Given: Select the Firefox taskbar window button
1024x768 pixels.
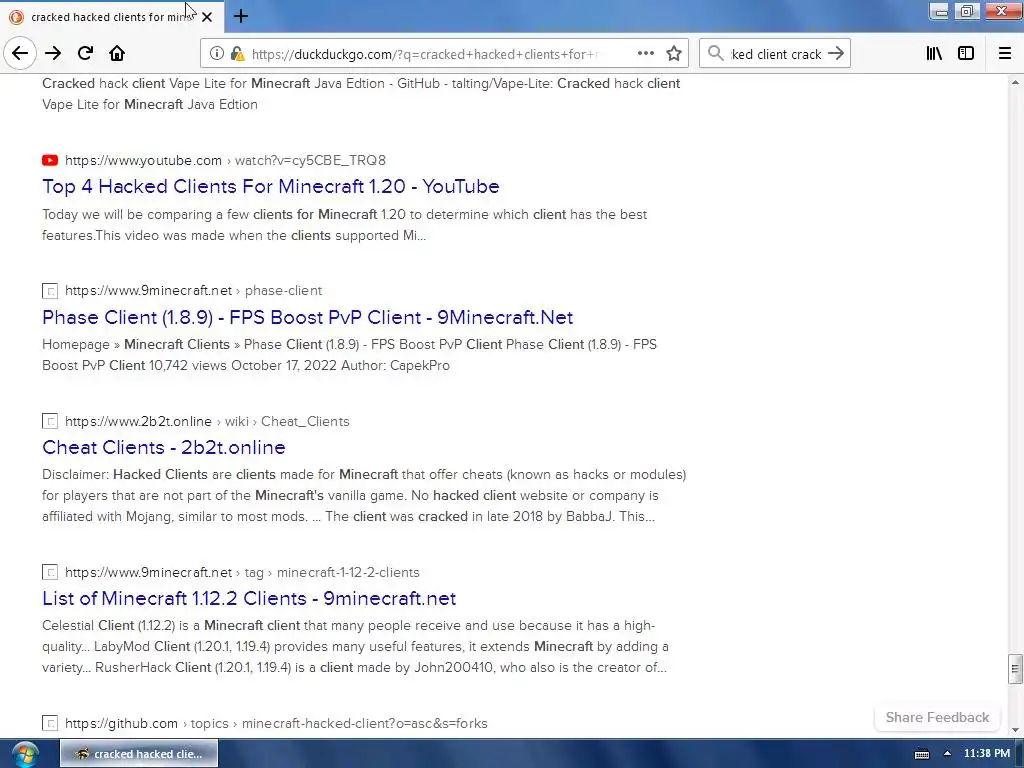Looking at the screenshot, I should [x=139, y=754].
